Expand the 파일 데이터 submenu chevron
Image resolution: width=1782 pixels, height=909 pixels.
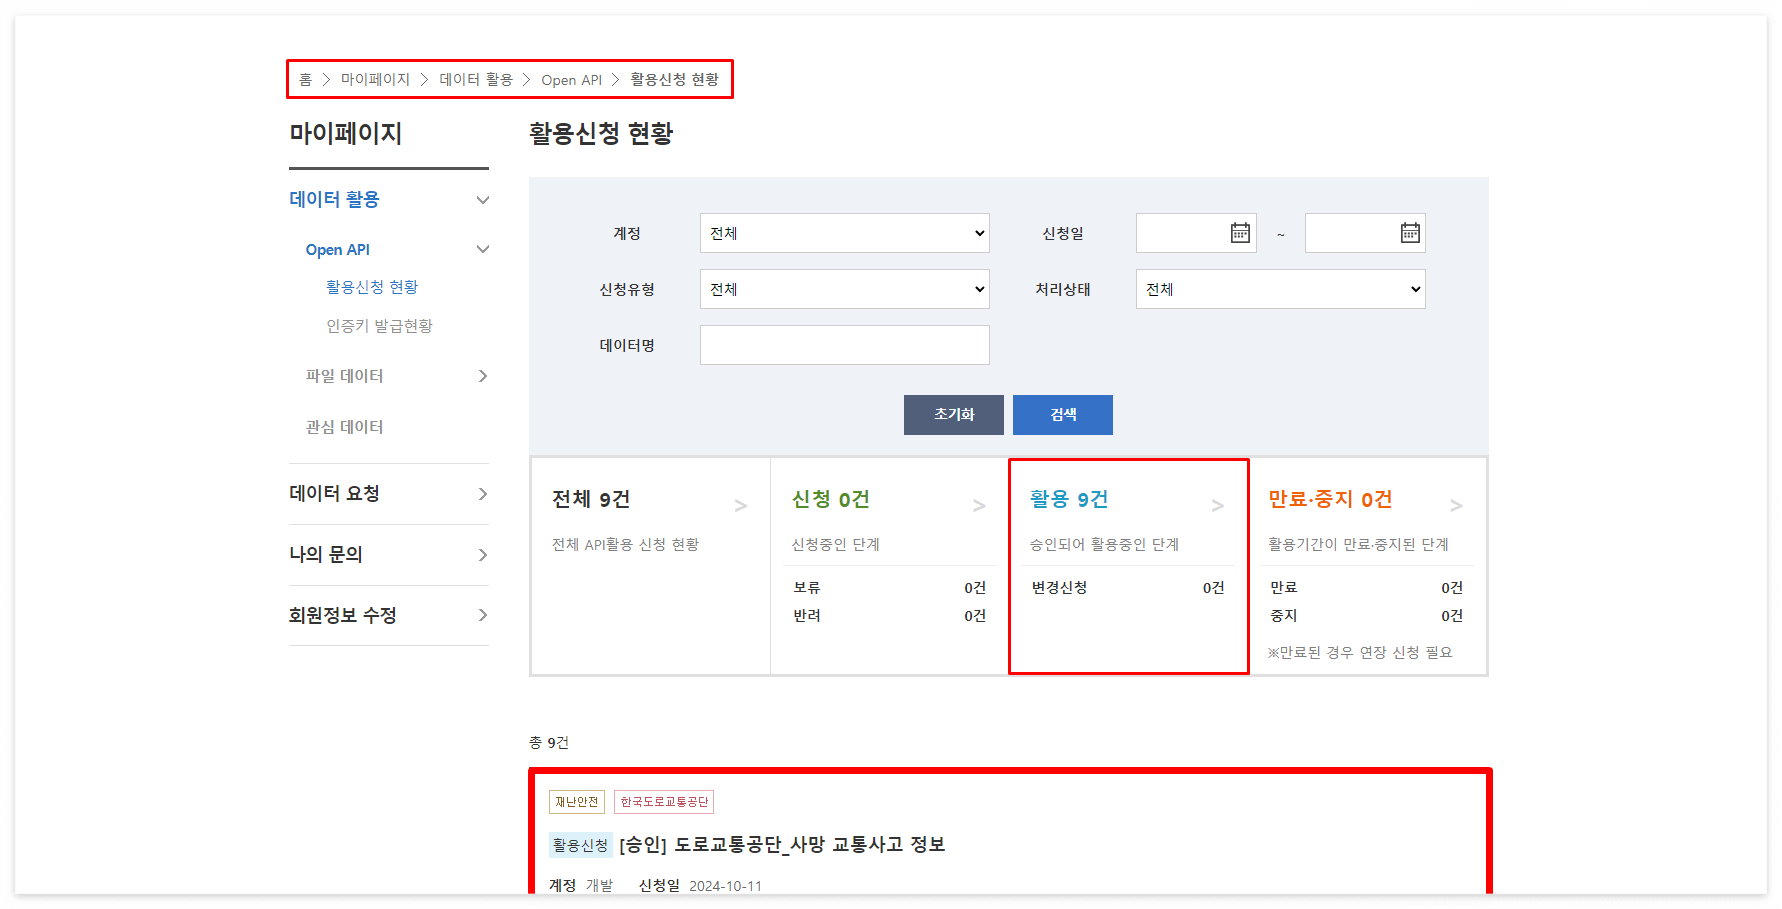click(483, 376)
